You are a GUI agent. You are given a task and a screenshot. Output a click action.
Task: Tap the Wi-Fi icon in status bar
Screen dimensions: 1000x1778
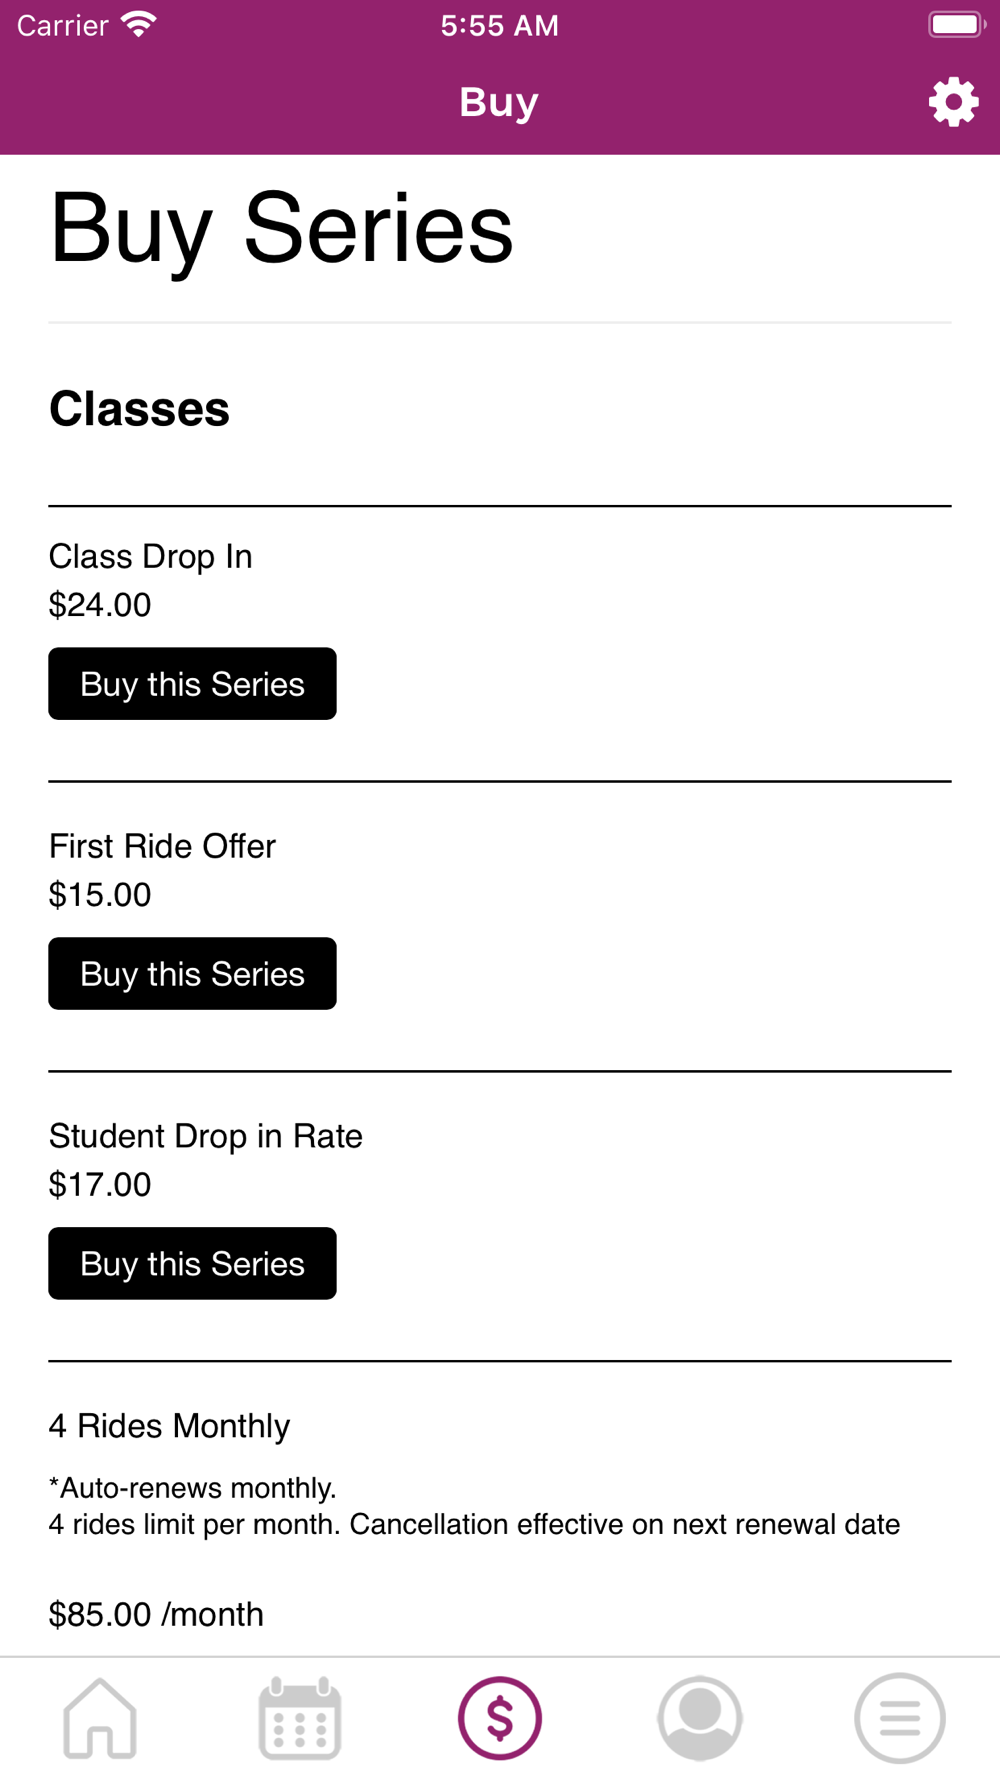click(x=139, y=24)
